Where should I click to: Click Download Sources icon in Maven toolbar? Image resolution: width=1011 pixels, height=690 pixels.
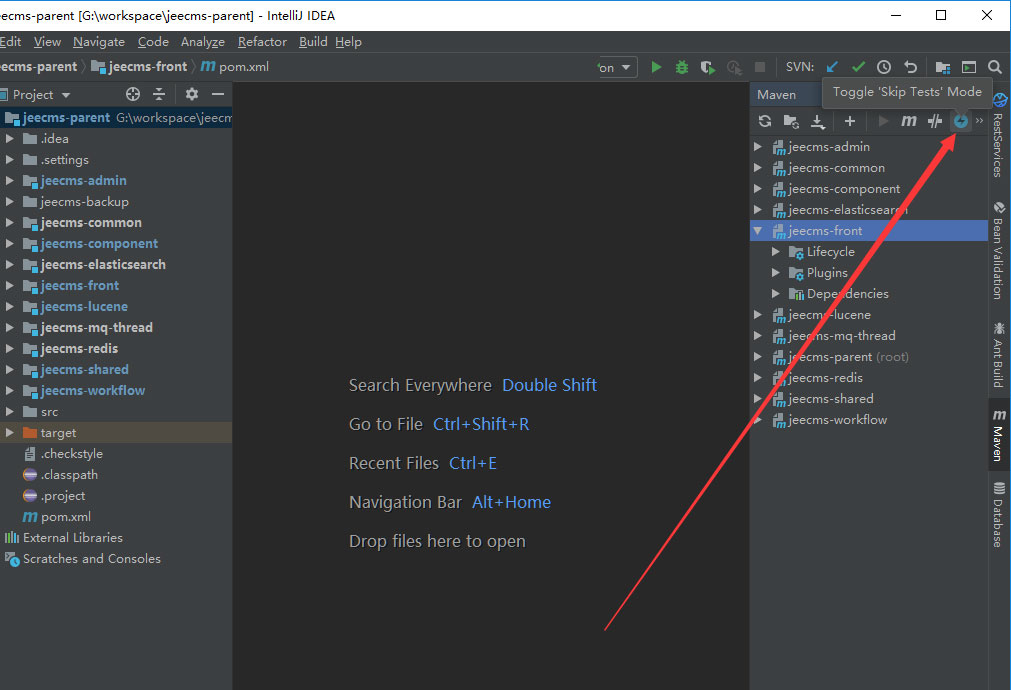pos(818,121)
